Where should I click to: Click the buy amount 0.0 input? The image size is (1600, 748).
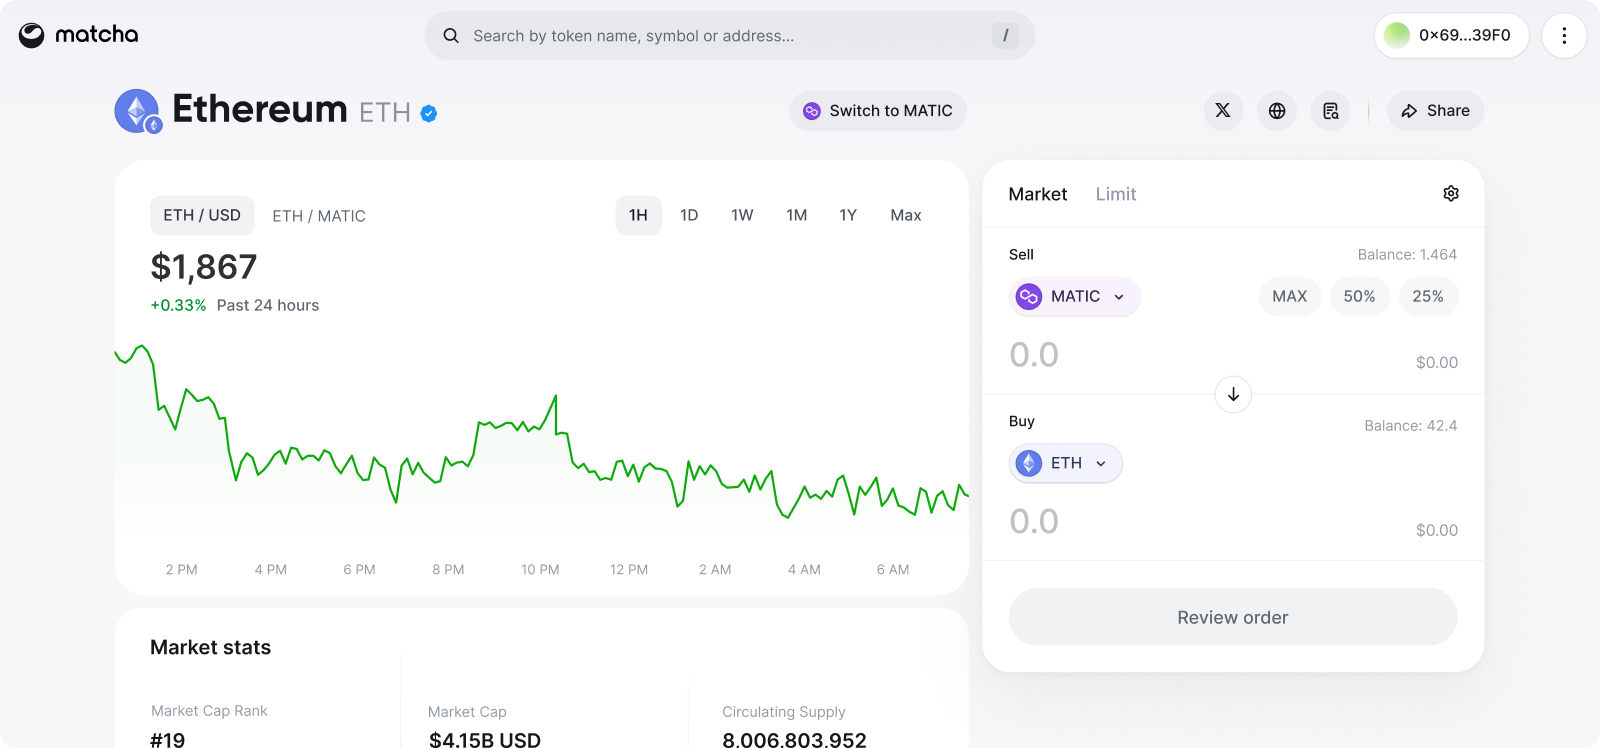click(x=1034, y=522)
